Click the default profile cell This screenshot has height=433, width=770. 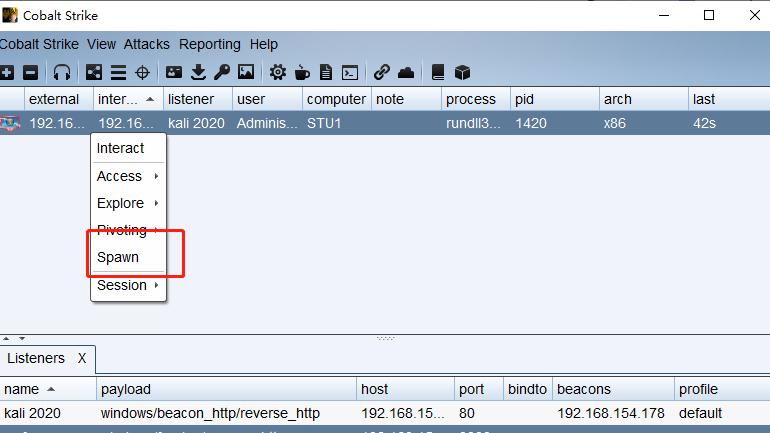point(722,413)
